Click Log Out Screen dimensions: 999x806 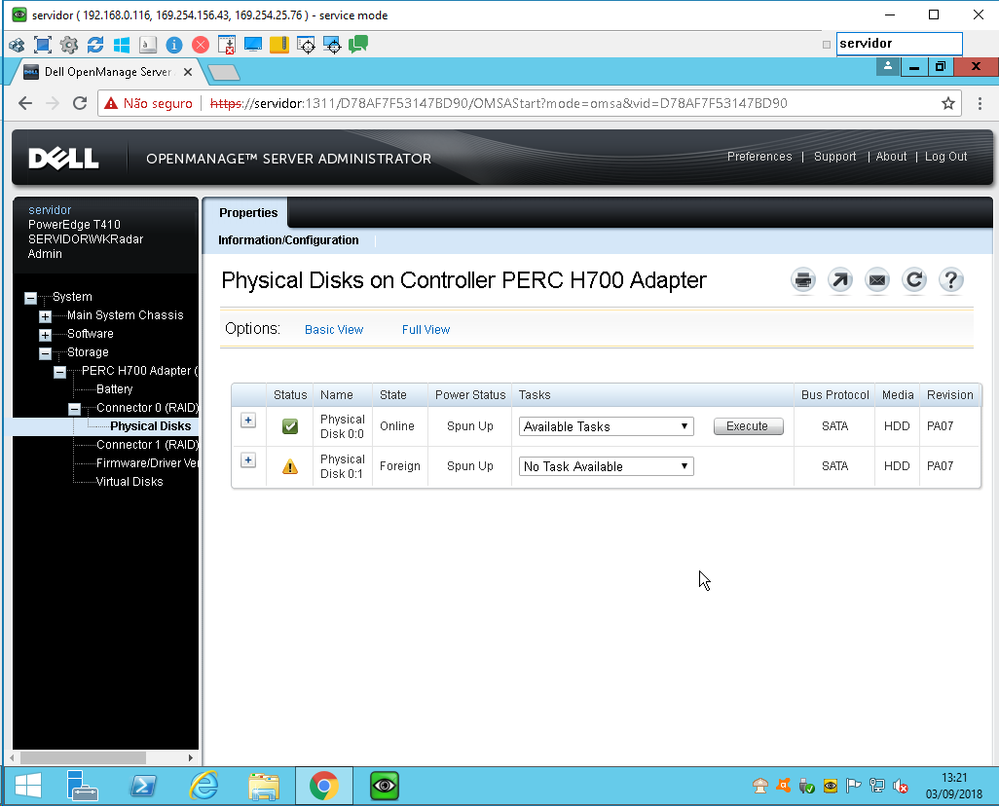point(945,157)
